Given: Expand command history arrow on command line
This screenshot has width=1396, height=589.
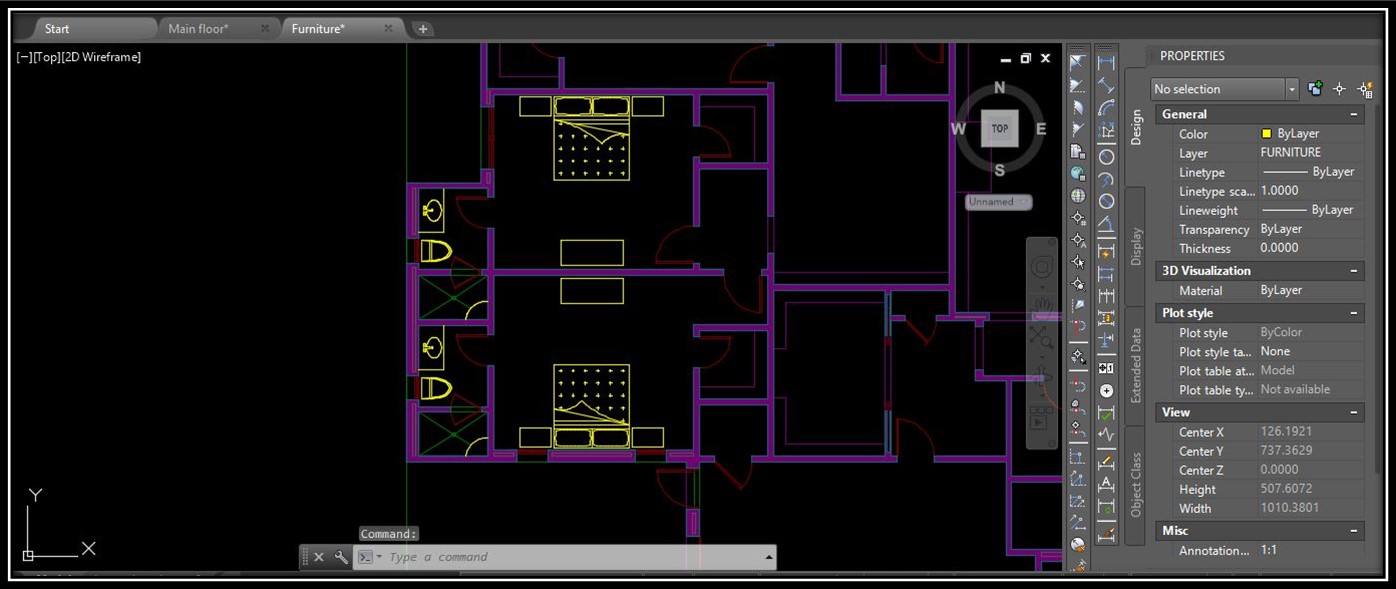Looking at the screenshot, I should [768, 557].
